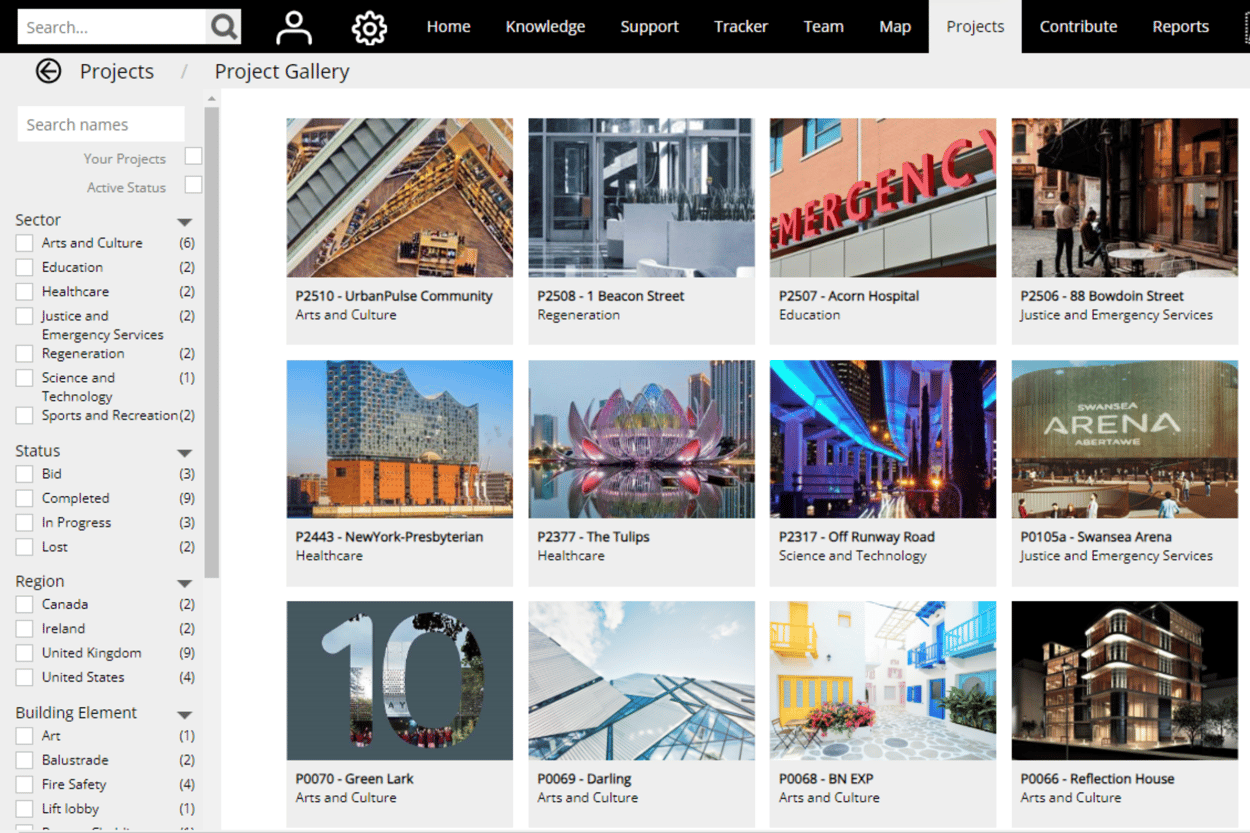Viewport: 1250px width, 833px height.
Task: Click the P0105a - Swansea Arena title
Action: 1095,537
